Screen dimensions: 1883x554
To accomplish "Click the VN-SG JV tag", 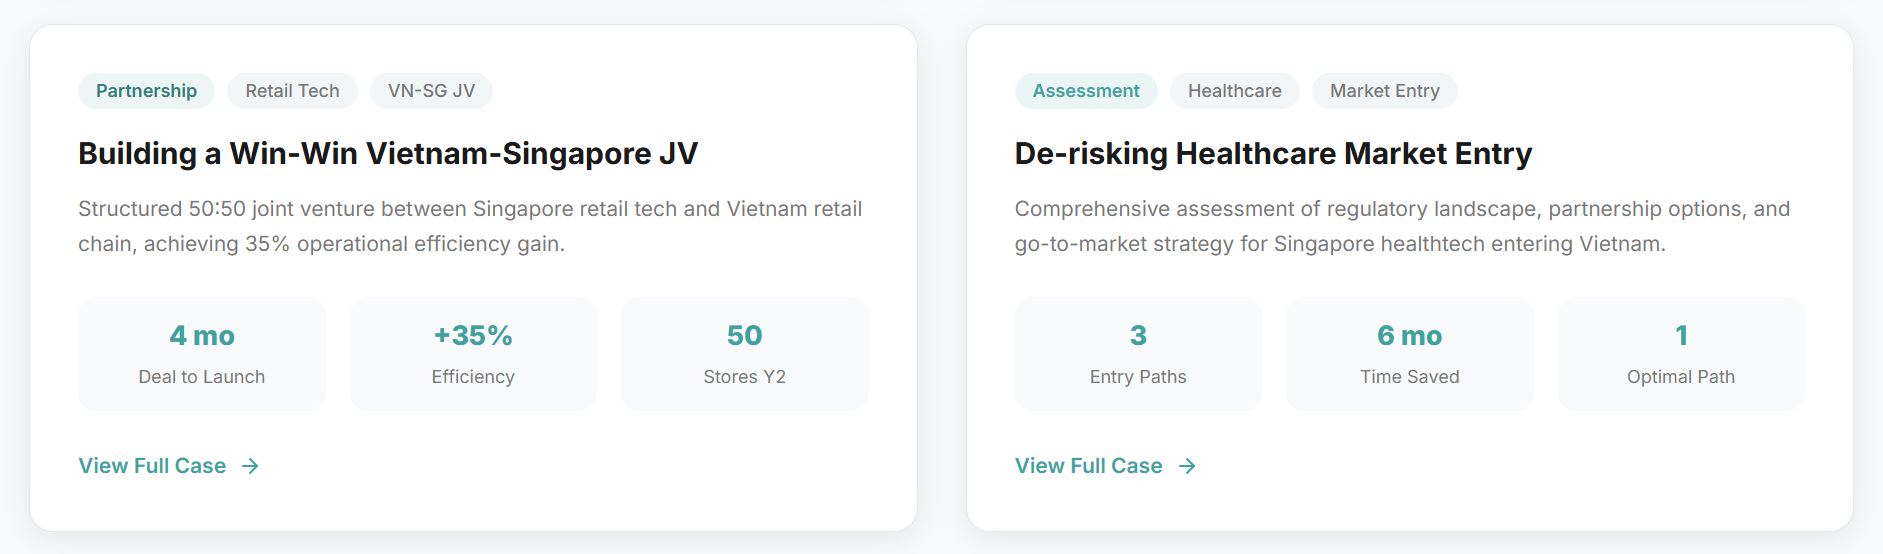I will pyautogui.click(x=431, y=91).
